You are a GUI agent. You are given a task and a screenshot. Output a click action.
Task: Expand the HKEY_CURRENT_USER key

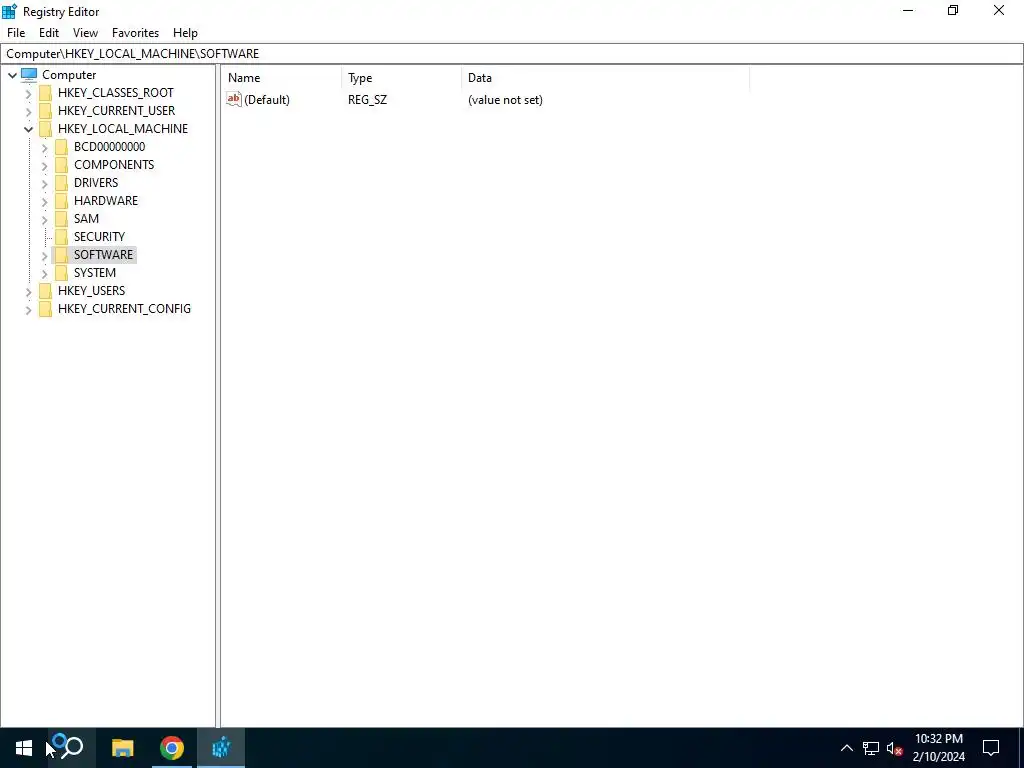tap(28, 111)
